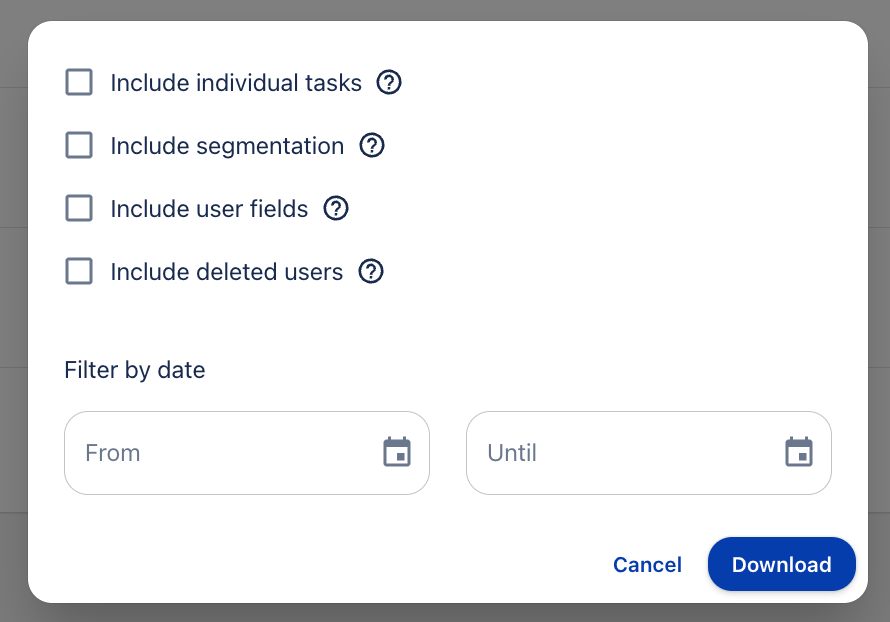The height and width of the screenshot is (622, 890).
Task: Open help for Include individual tasks
Action: click(389, 83)
